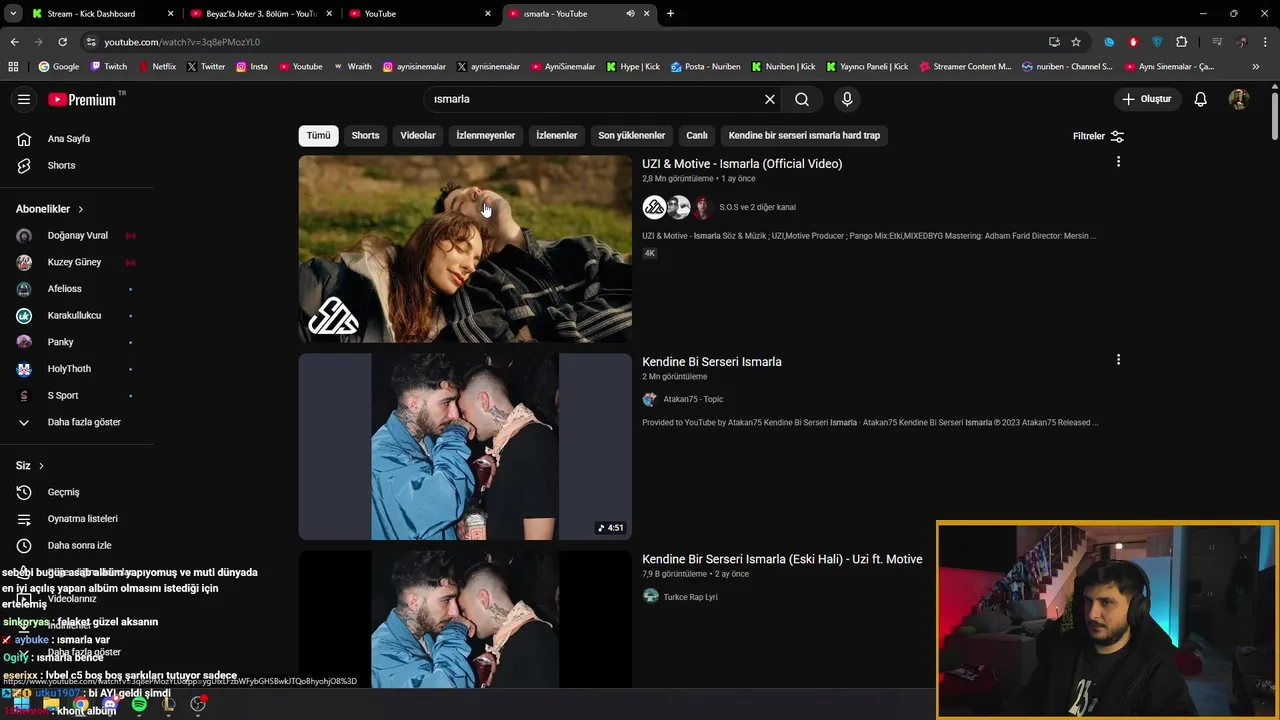Bookmark this page with the star
Viewport: 1280px width, 720px height.
[1076, 42]
